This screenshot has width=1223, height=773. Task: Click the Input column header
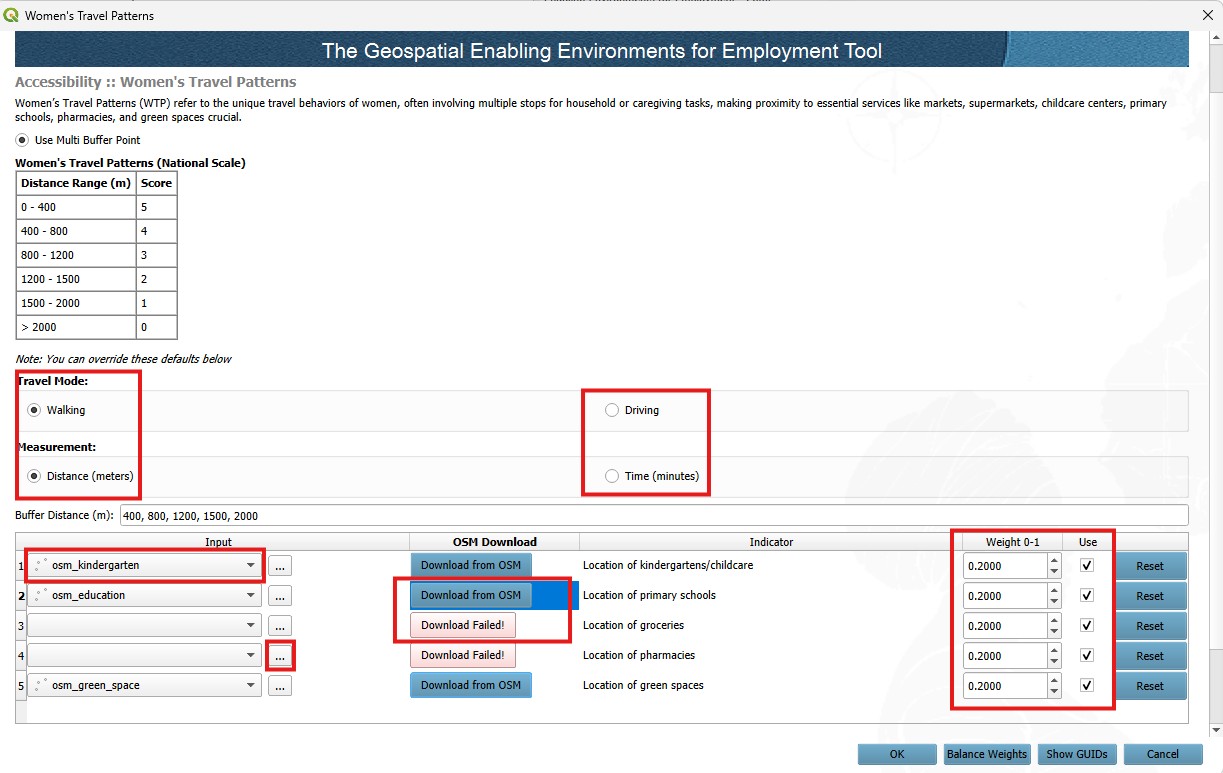coord(218,542)
